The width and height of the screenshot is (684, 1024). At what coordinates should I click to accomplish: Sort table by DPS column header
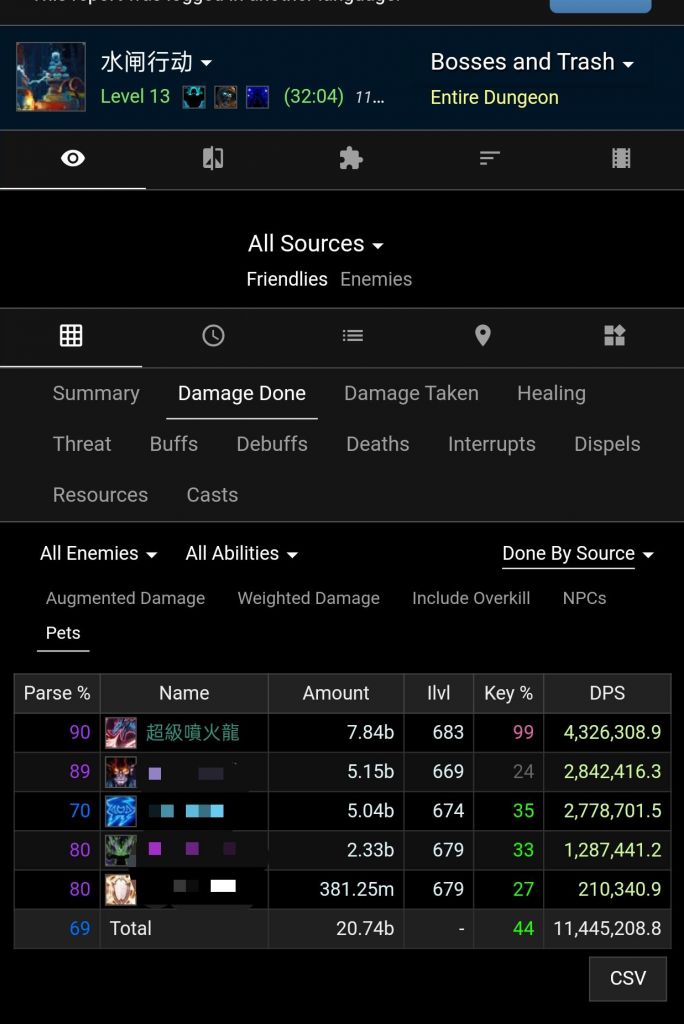pos(607,693)
